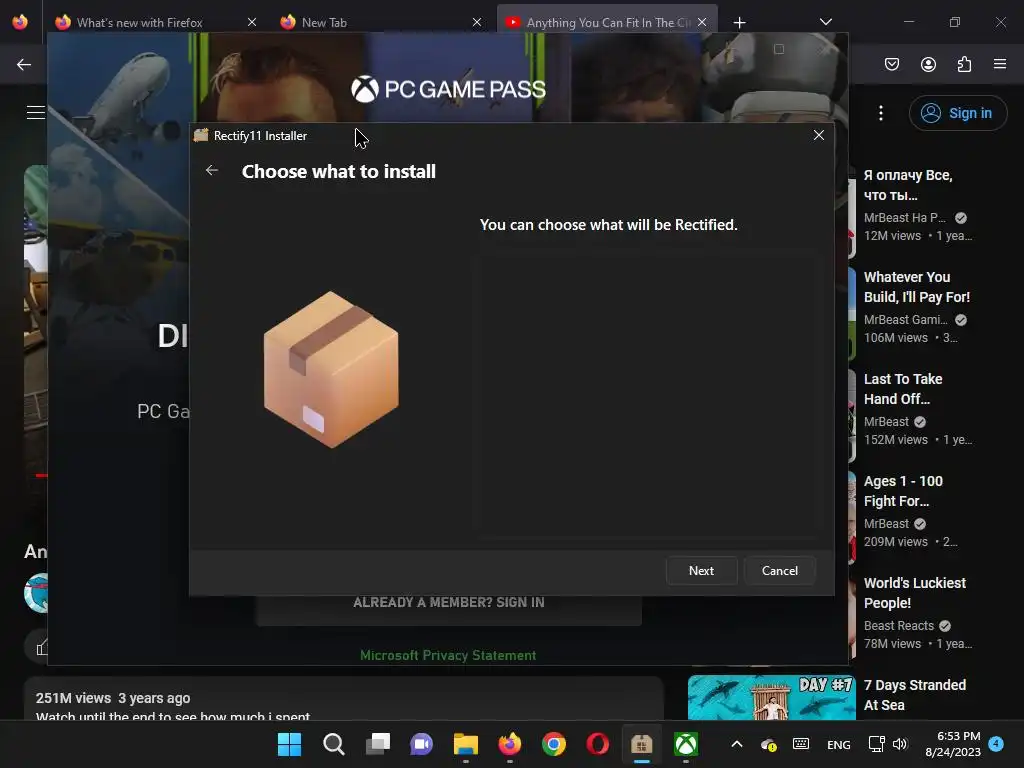Click the Rectify11 Installer title icon
The height and width of the screenshot is (768, 1024).
201,135
